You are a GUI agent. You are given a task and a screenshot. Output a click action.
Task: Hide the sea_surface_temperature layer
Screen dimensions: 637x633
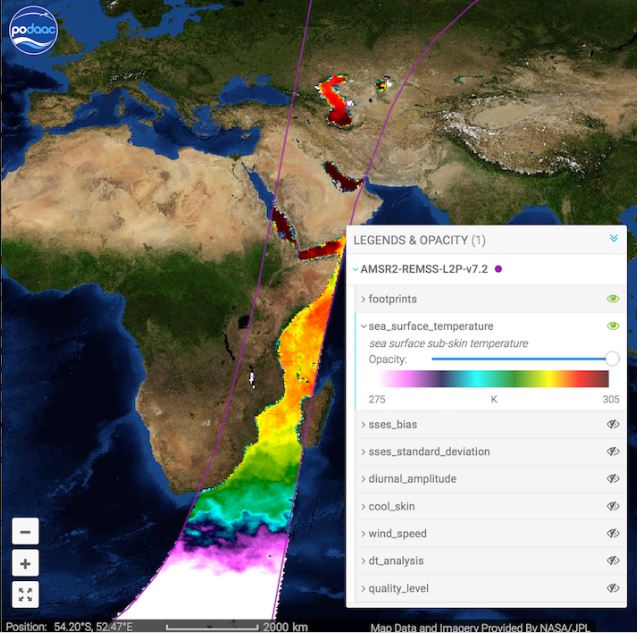[x=613, y=326]
